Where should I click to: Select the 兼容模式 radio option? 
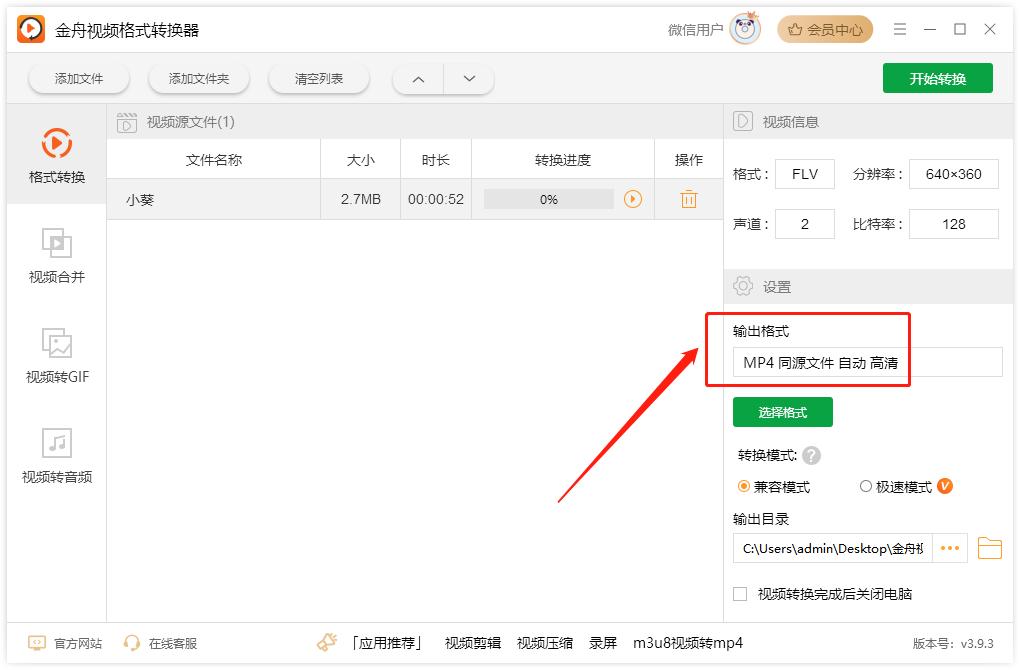[x=743, y=487]
